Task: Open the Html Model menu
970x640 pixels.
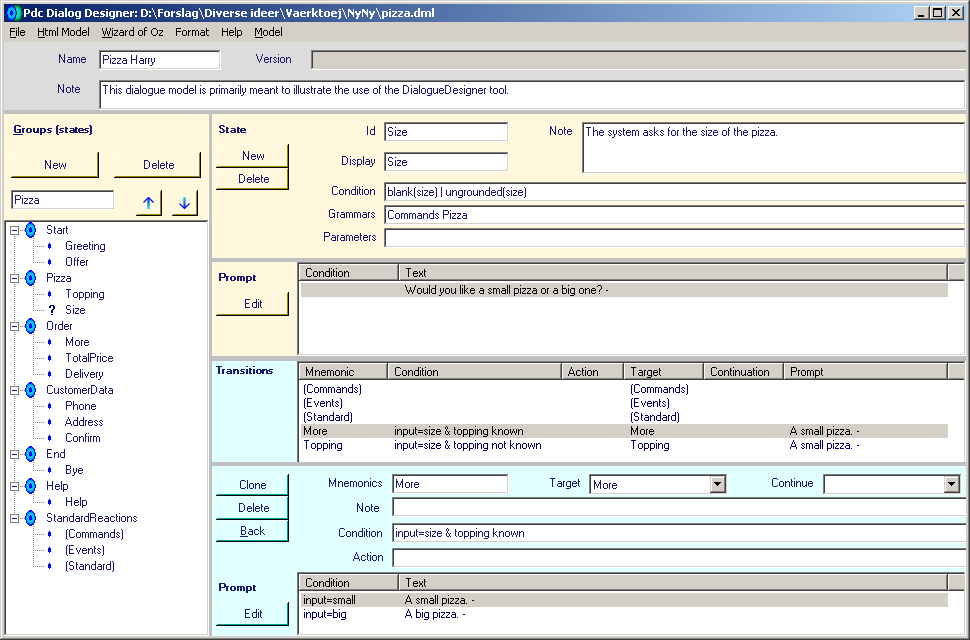Action: (x=63, y=32)
